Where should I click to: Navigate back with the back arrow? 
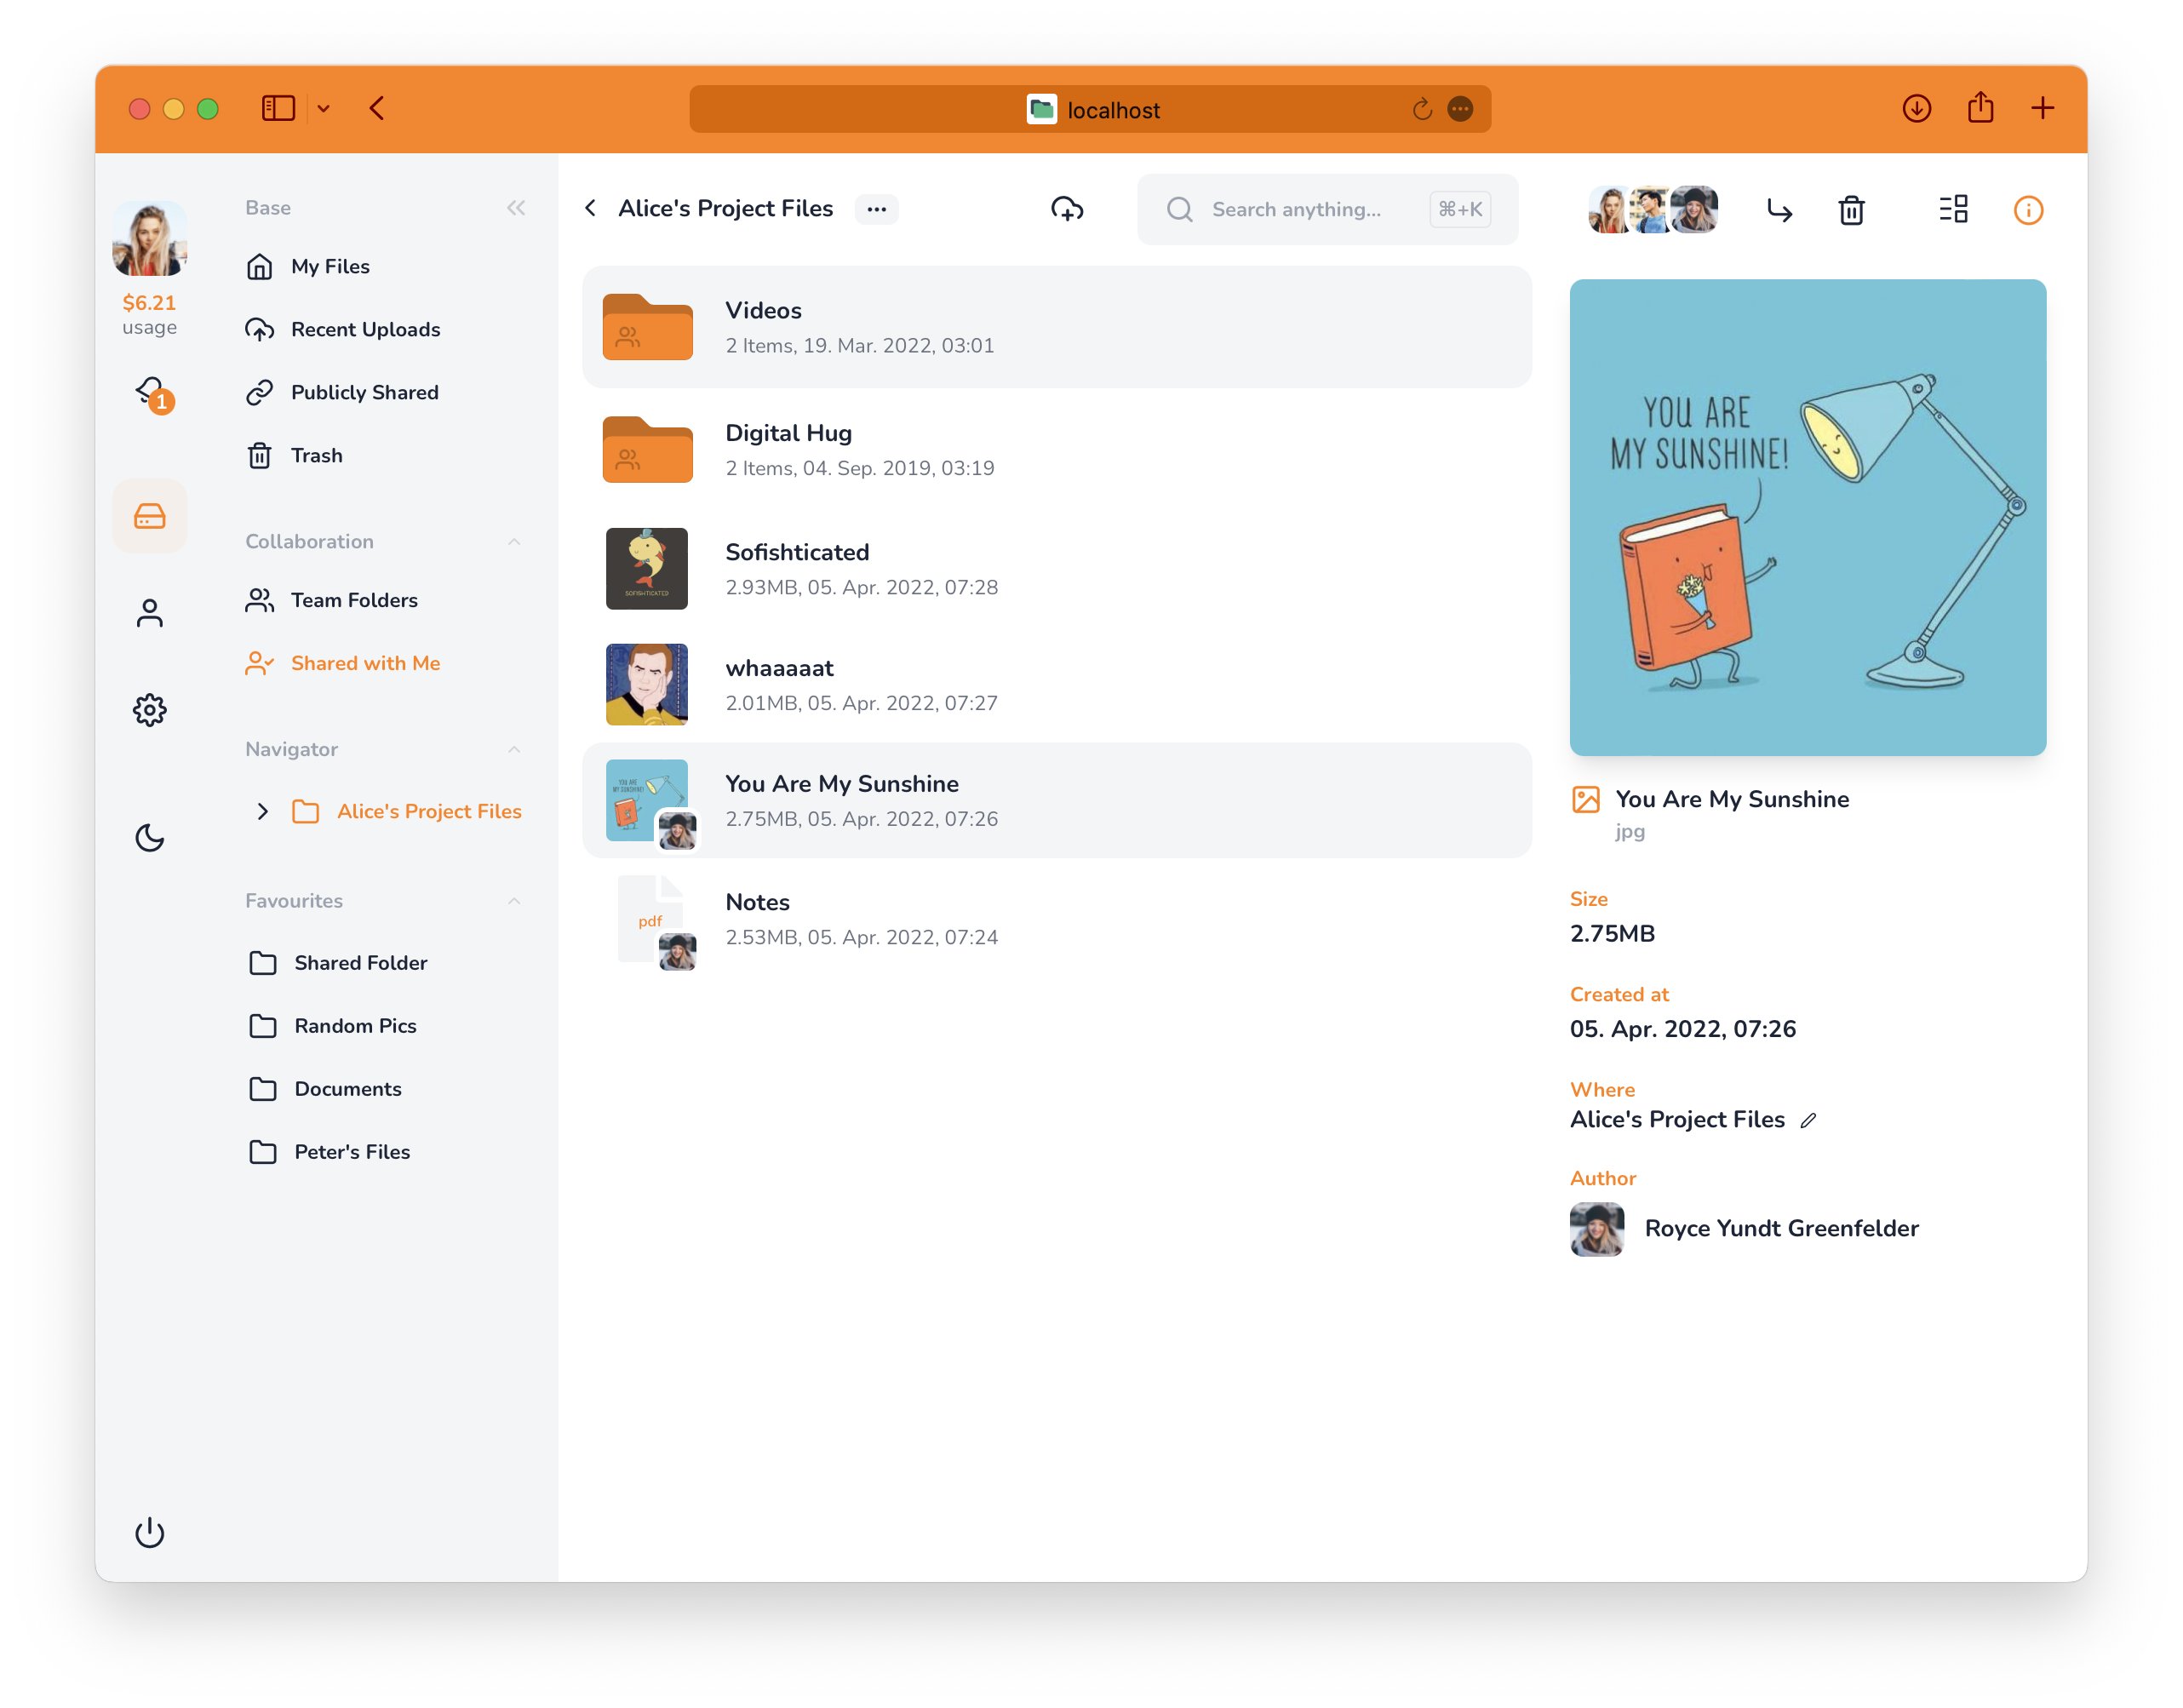(x=590, y=208)
